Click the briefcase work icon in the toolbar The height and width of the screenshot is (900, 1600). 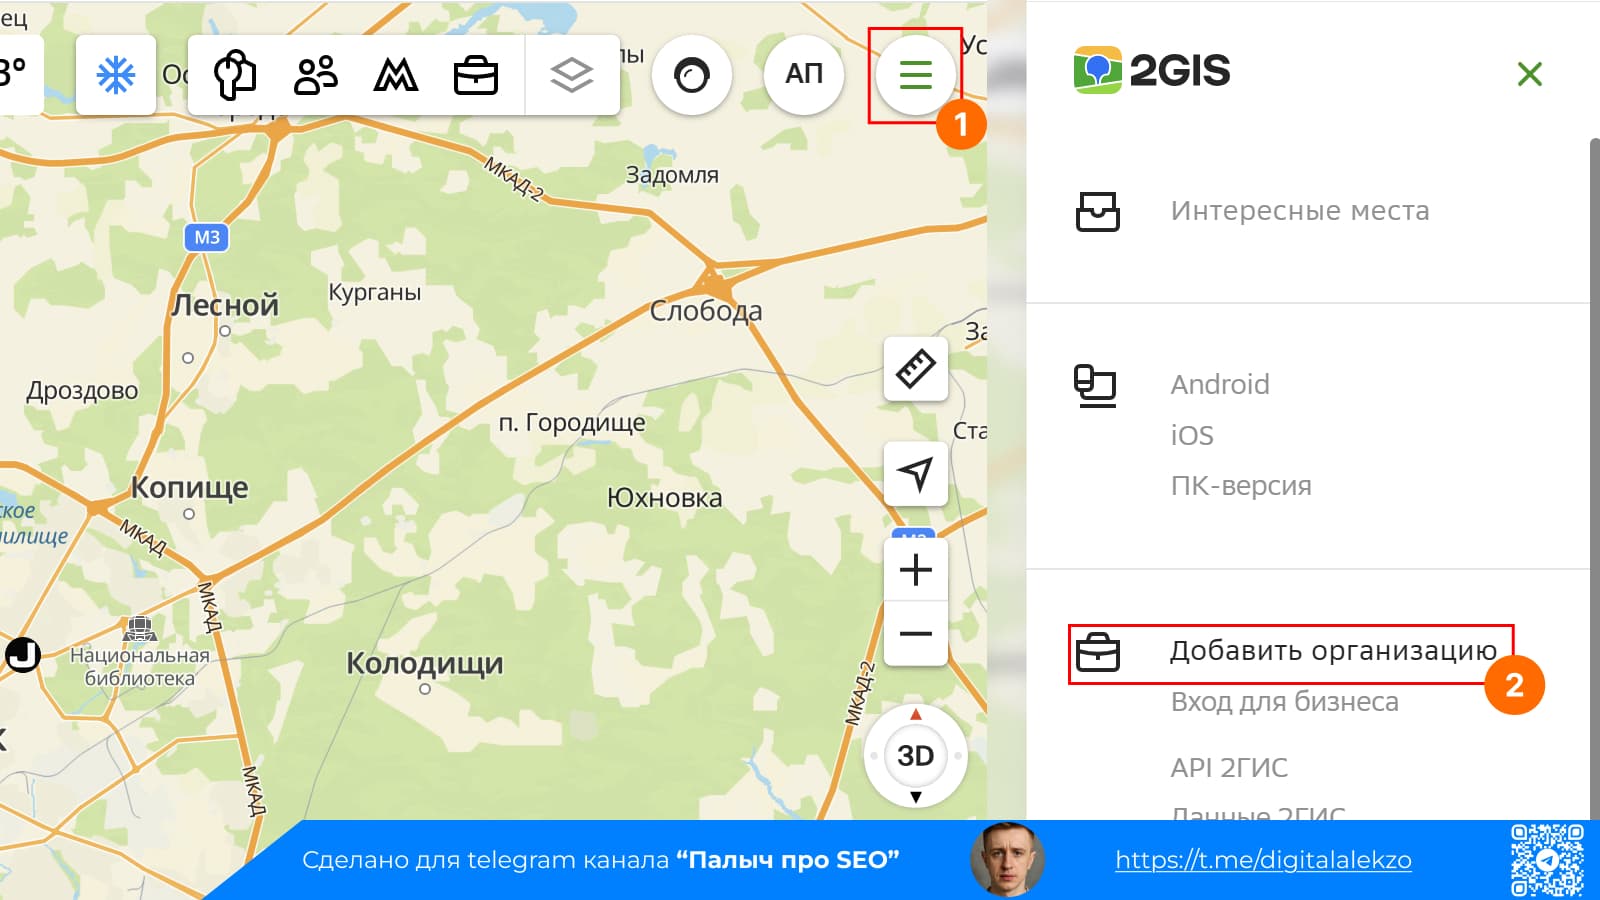click(476, 73)
